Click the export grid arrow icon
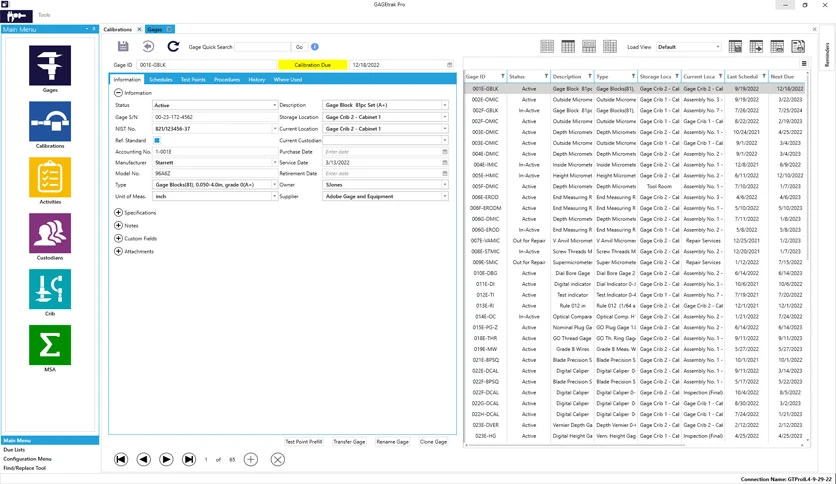Image resolution: width=836 pixels, height=484 pixels. point(756,46)
